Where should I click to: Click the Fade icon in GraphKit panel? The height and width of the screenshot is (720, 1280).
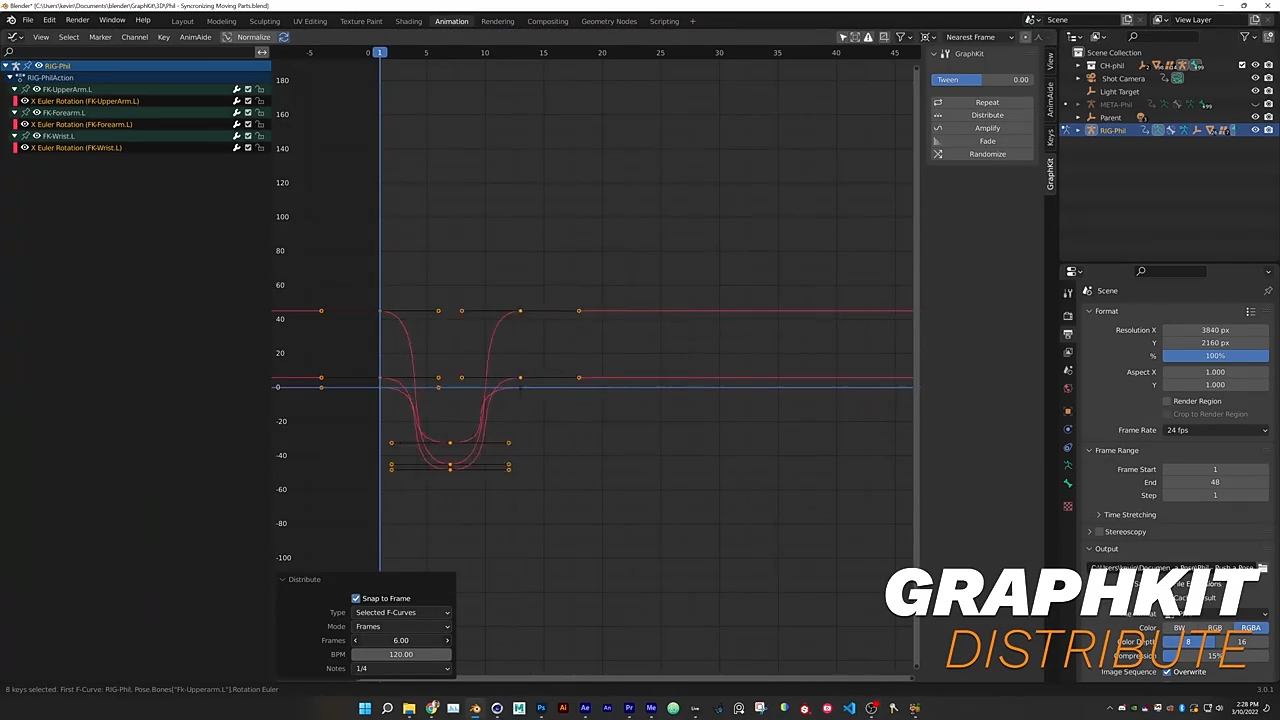(938, 141)
